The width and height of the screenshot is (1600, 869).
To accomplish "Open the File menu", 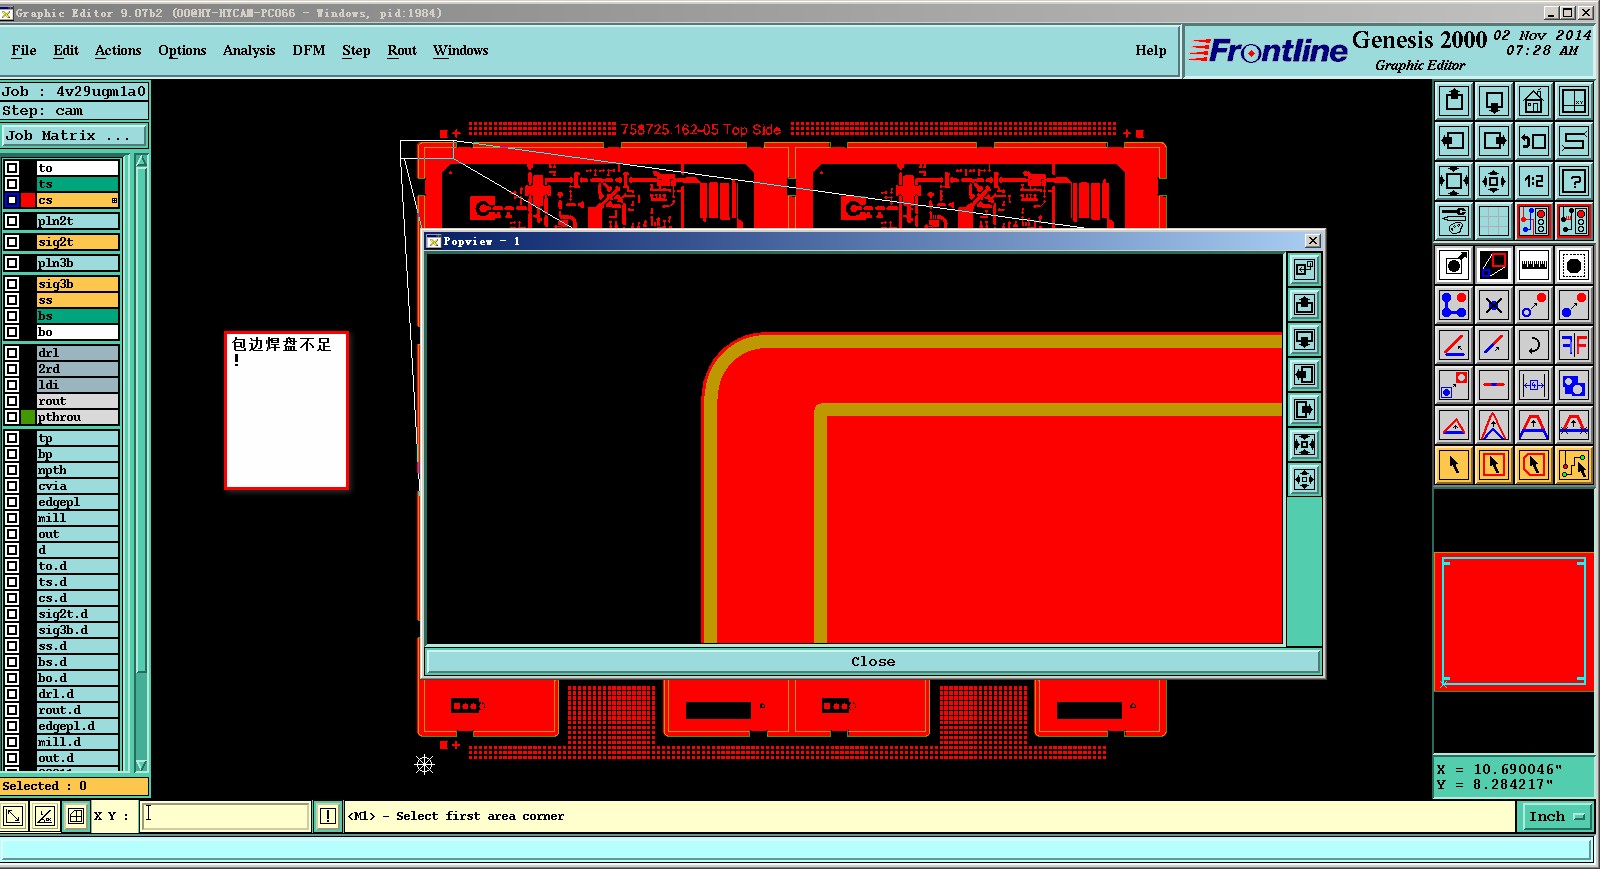I will coord(24,50).
